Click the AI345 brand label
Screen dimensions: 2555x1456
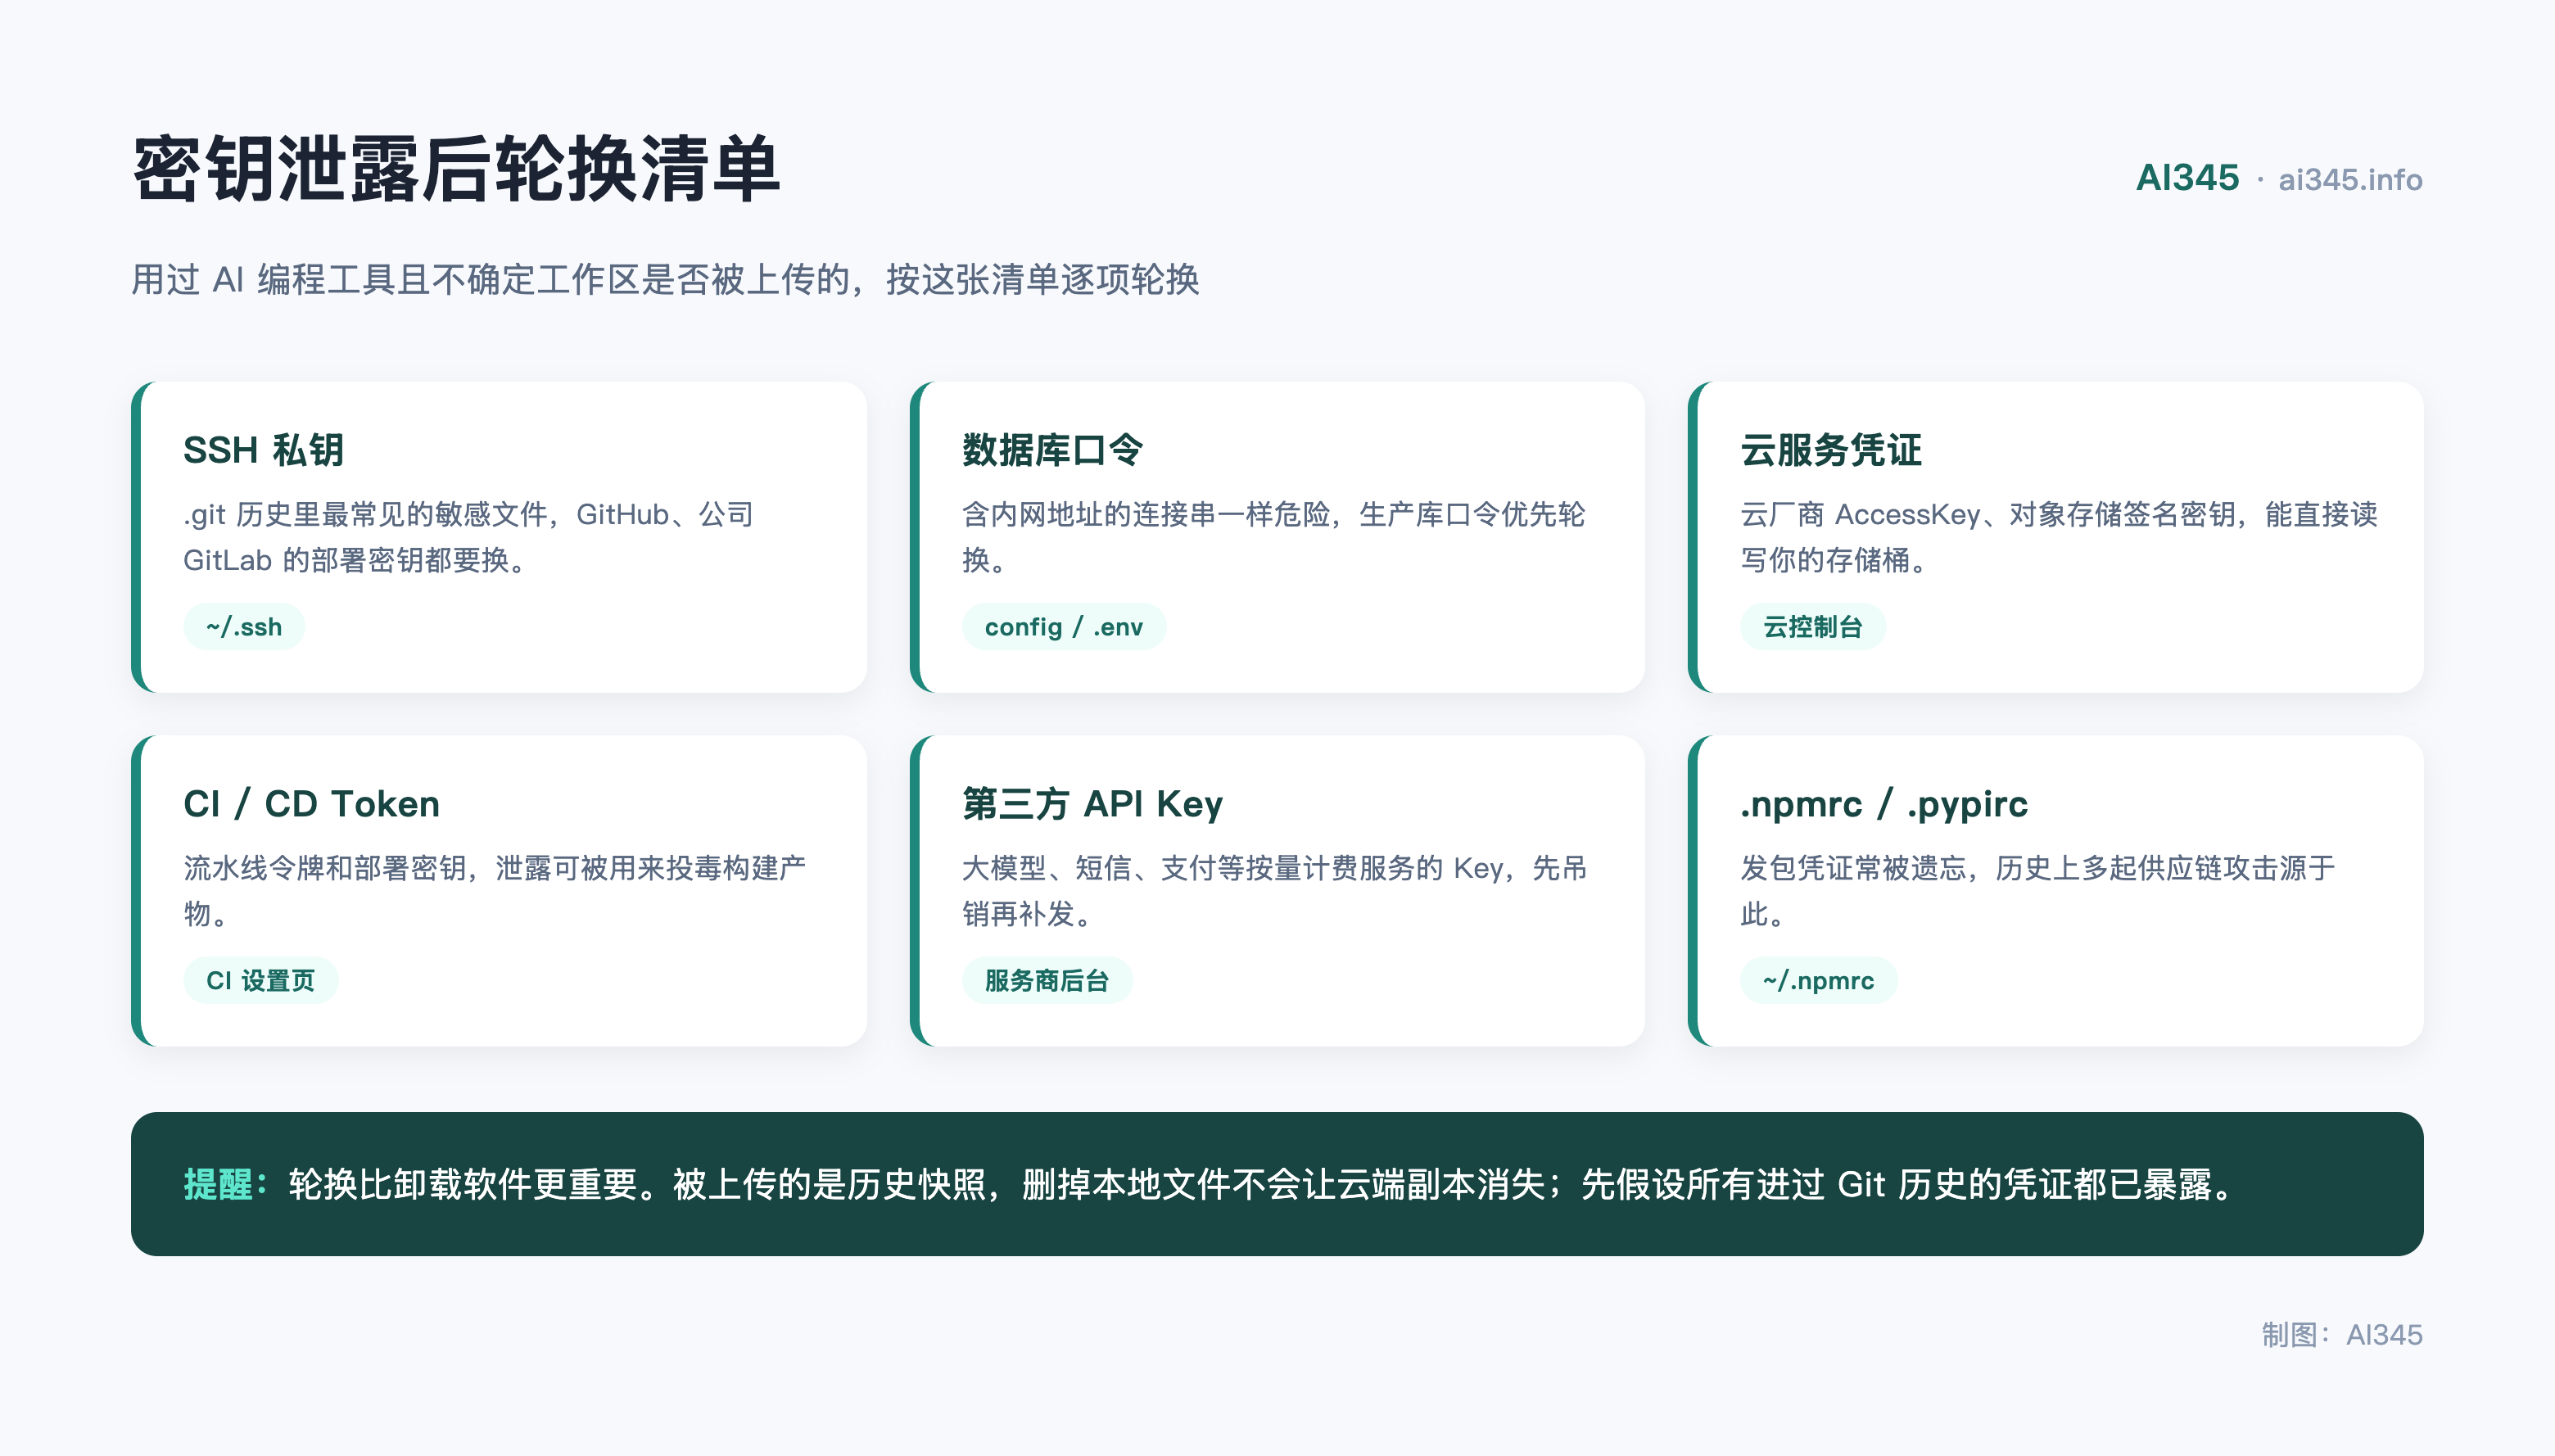(2187, 178)
